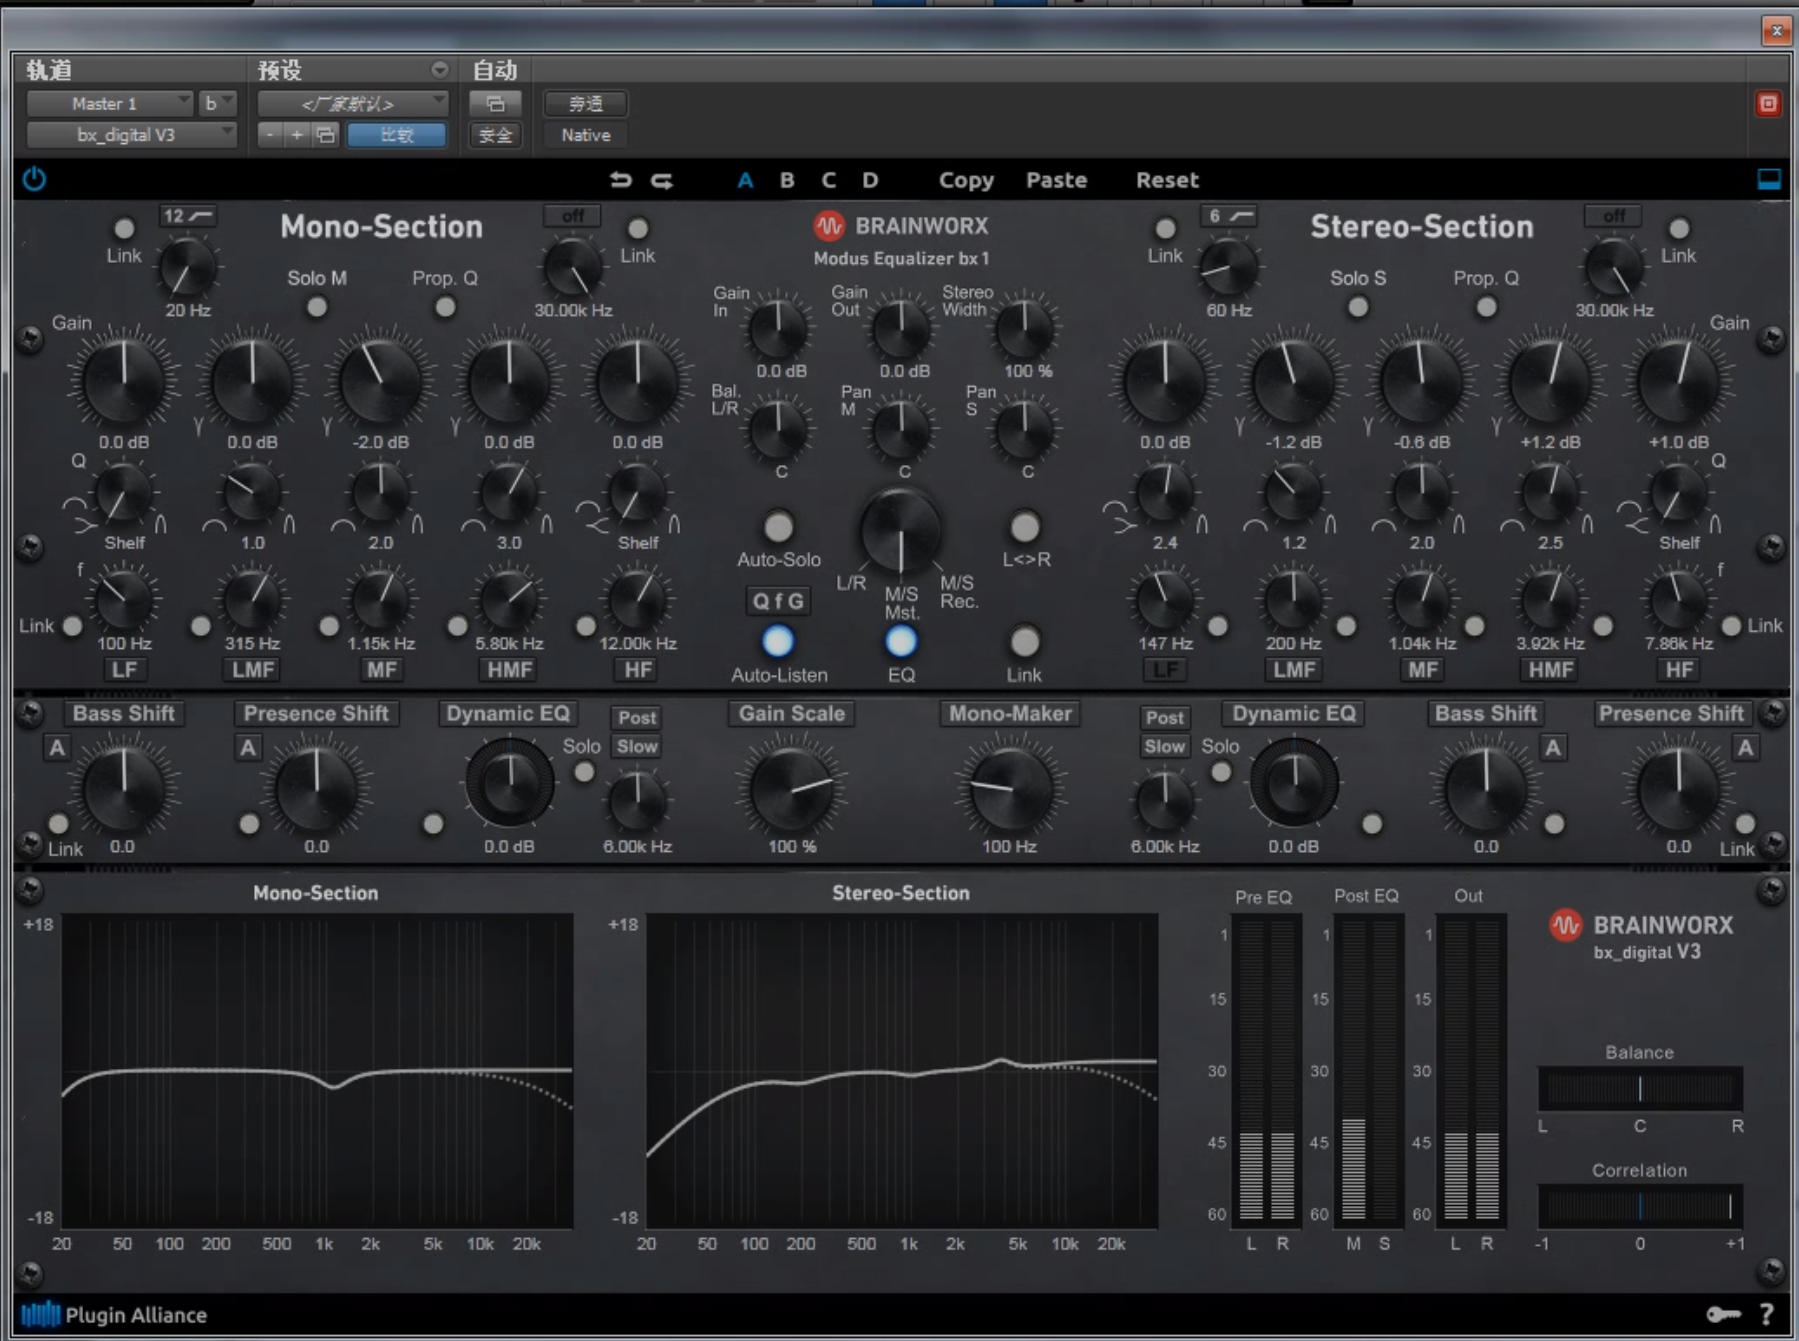Select preset bank B
Screen dimensions: 1799x1341
(787, 180)
